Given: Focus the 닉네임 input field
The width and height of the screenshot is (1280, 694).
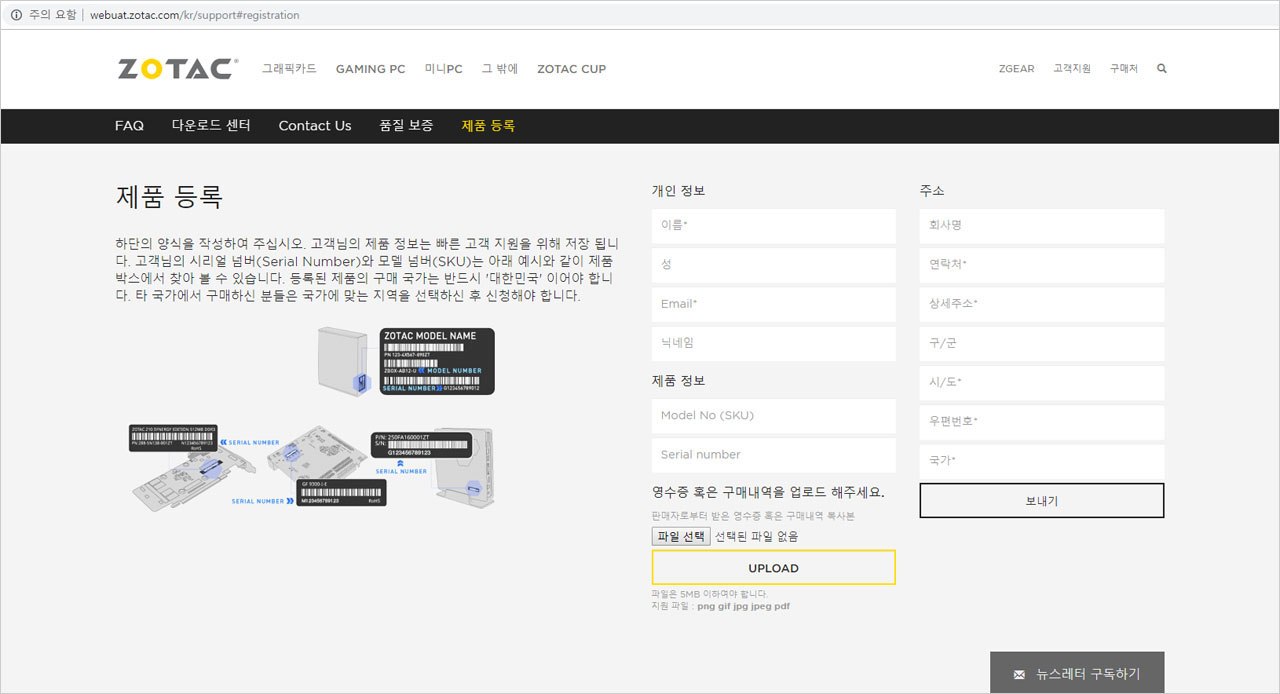Looking at the screenshot, I should click(774, 343).
